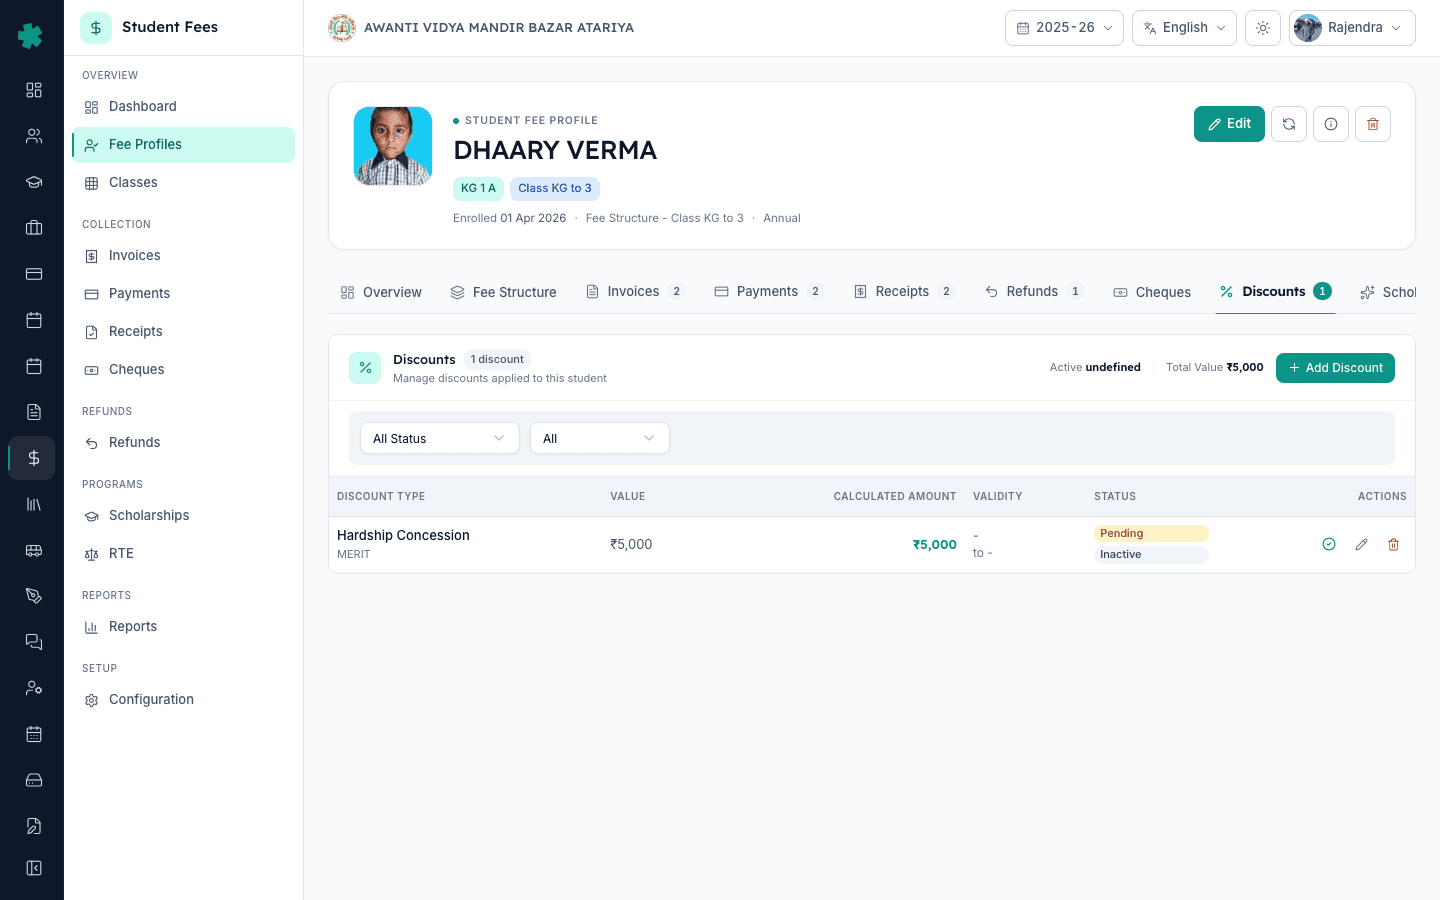
Task: Click the Inactive status badge
Action: [1151, 555]
